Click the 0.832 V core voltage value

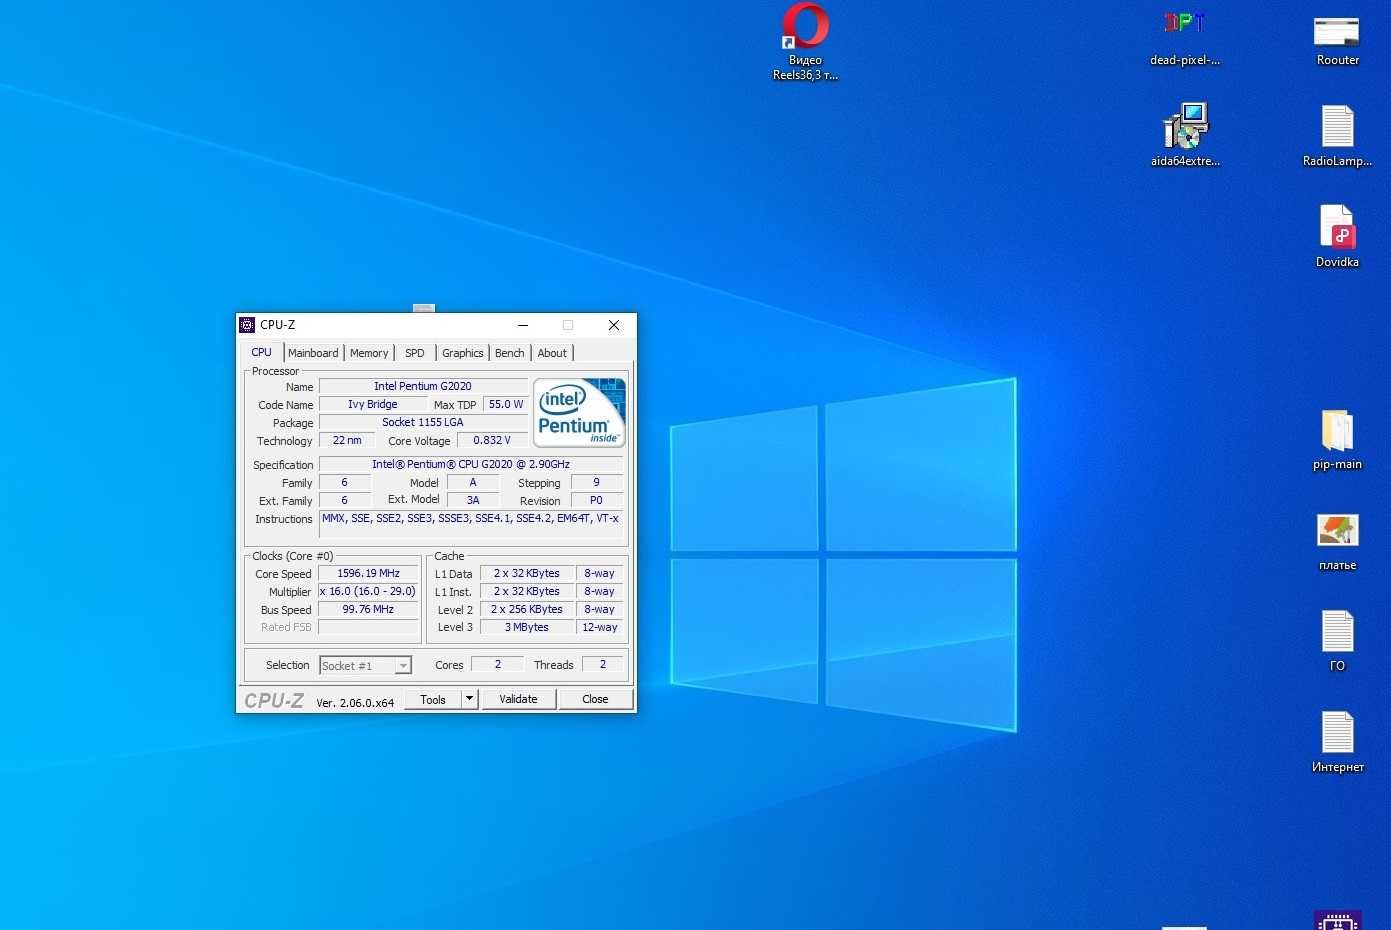click(x=492, y=440)
